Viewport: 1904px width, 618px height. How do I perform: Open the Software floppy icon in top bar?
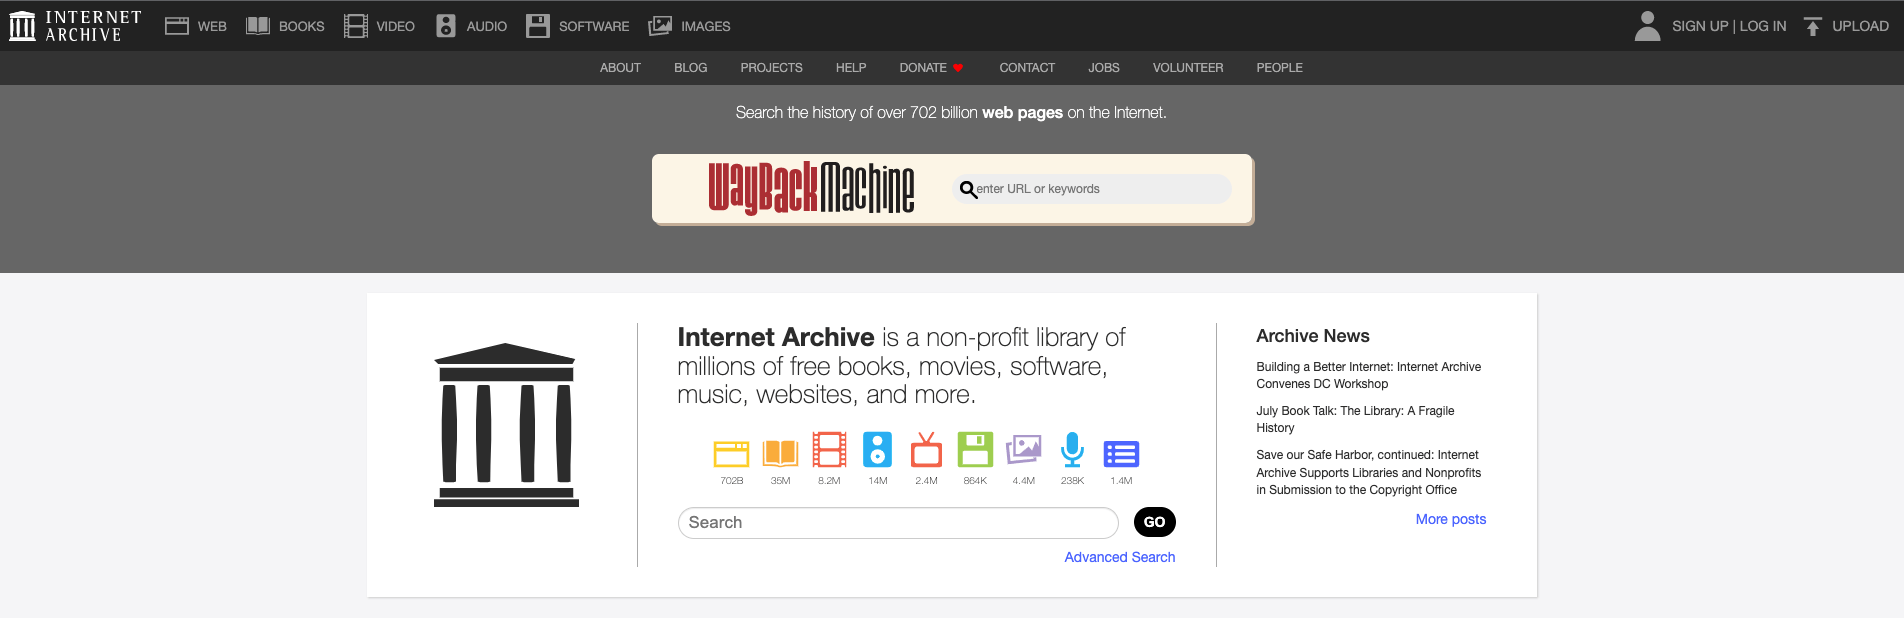click(x=538, y=26)
